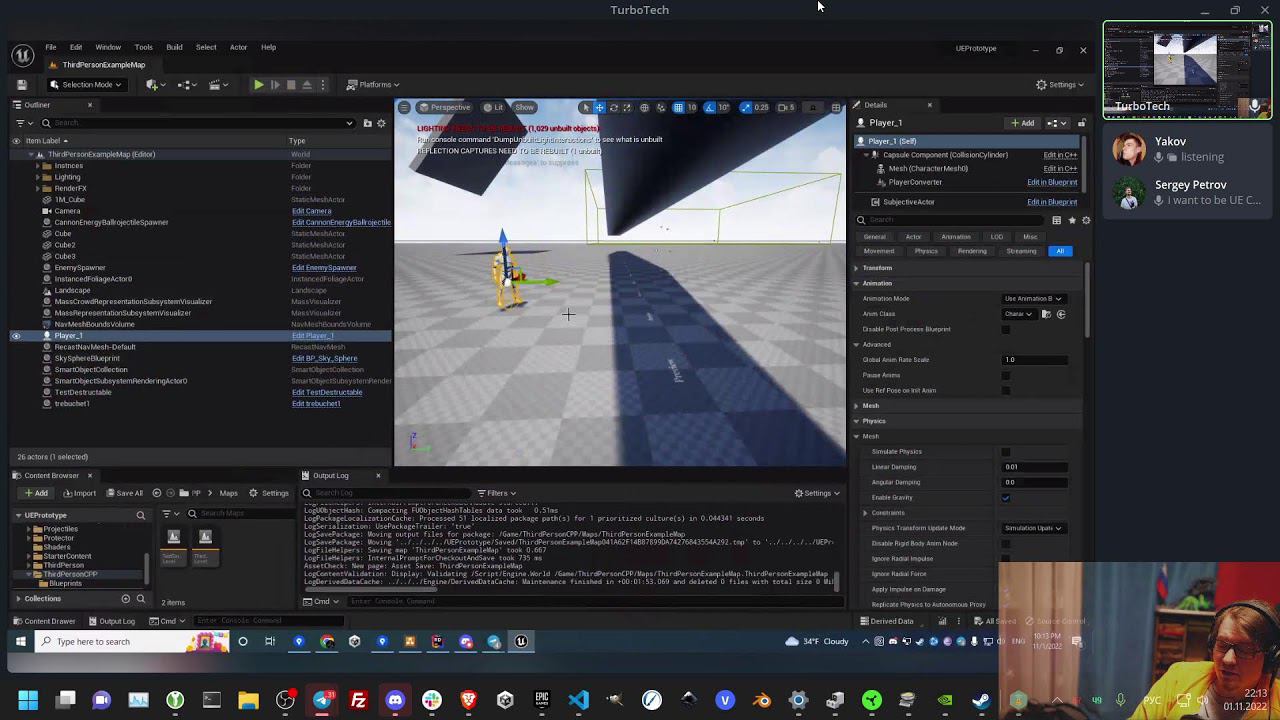
Task: Open Visual Studio Code from the taskbar
Action: click(x=578, y=700)
